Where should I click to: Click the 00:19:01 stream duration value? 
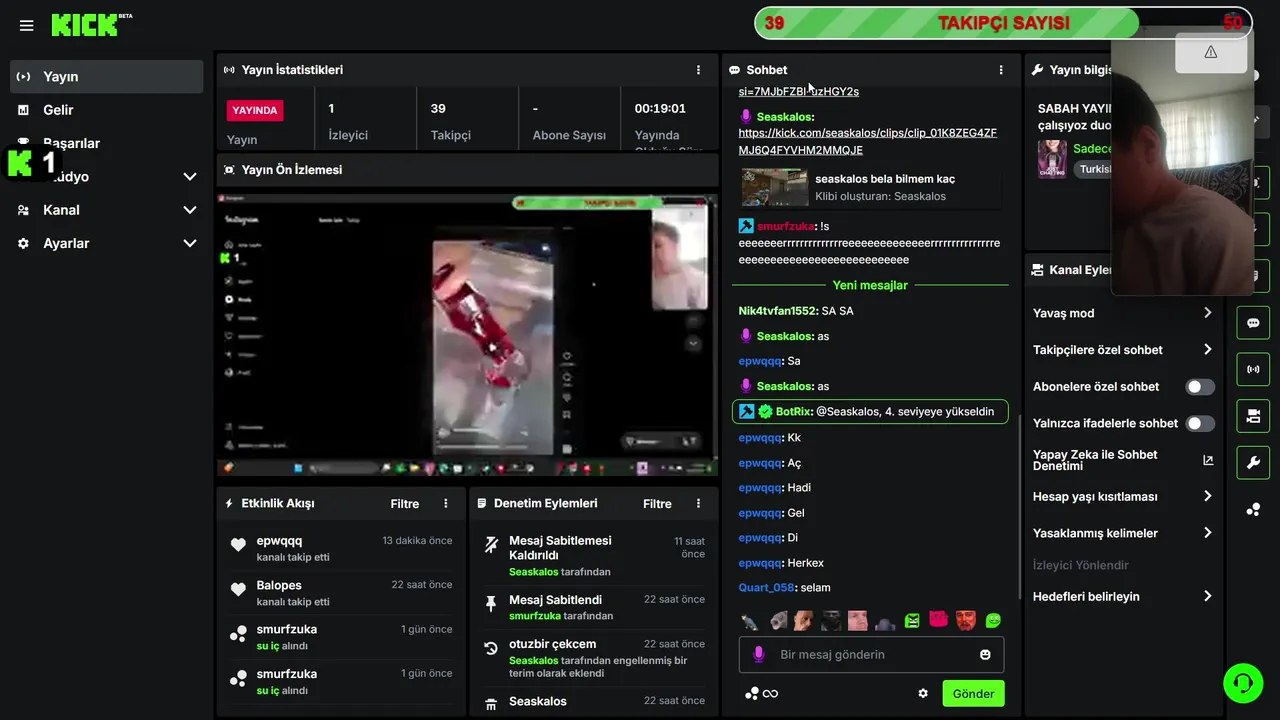point(660,109)
